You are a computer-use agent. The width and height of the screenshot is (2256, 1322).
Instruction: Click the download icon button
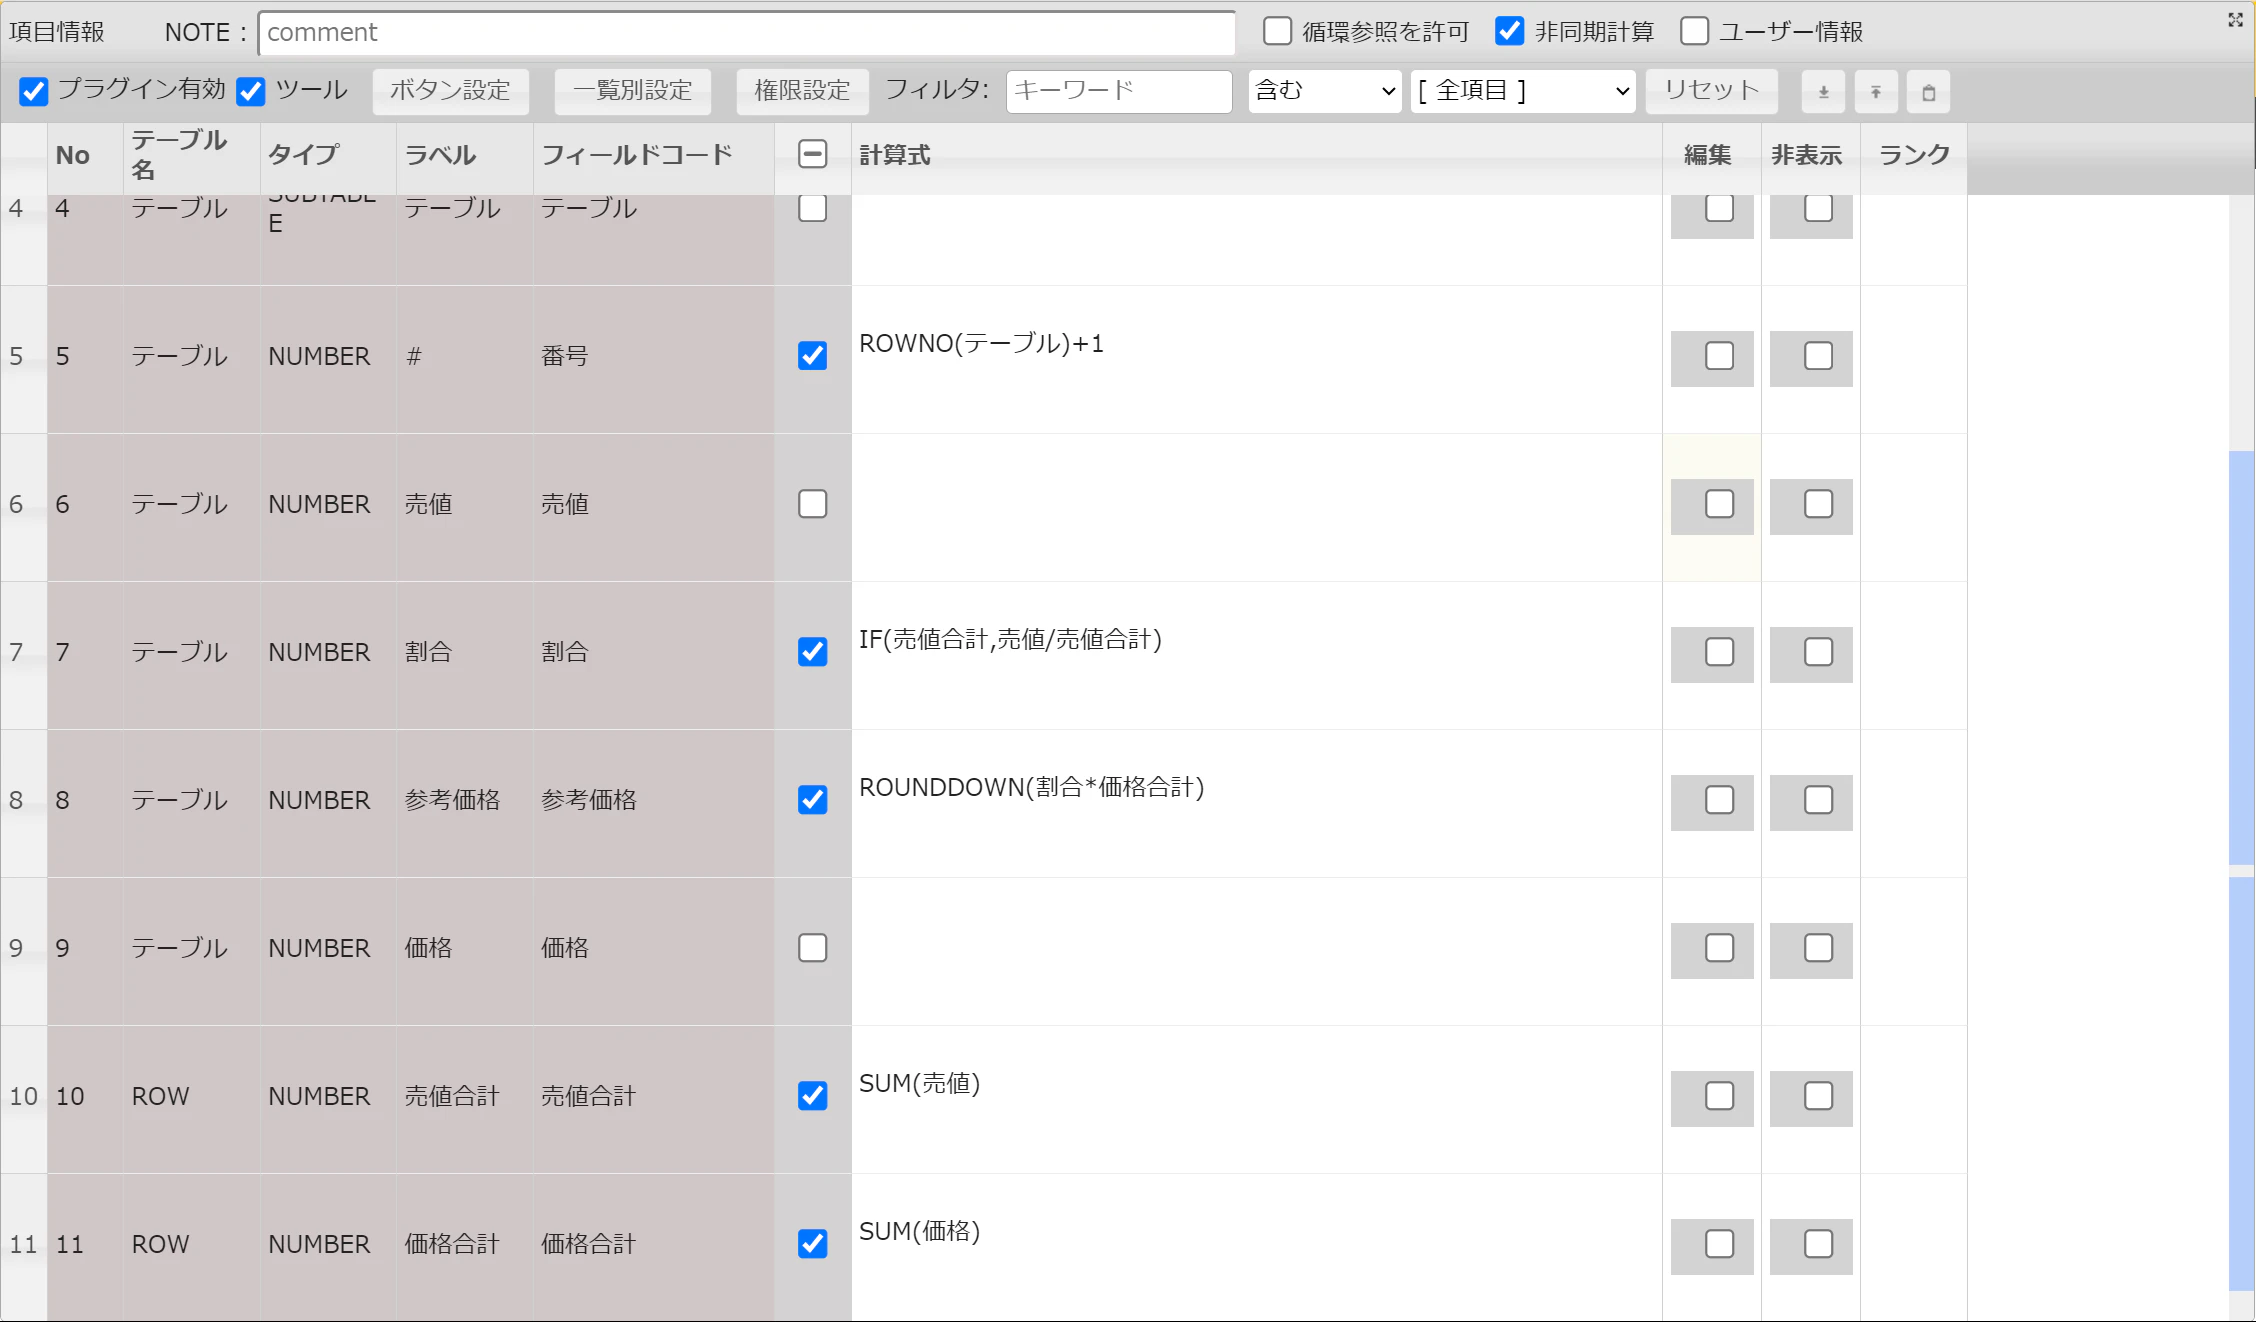pos(1823,92)
